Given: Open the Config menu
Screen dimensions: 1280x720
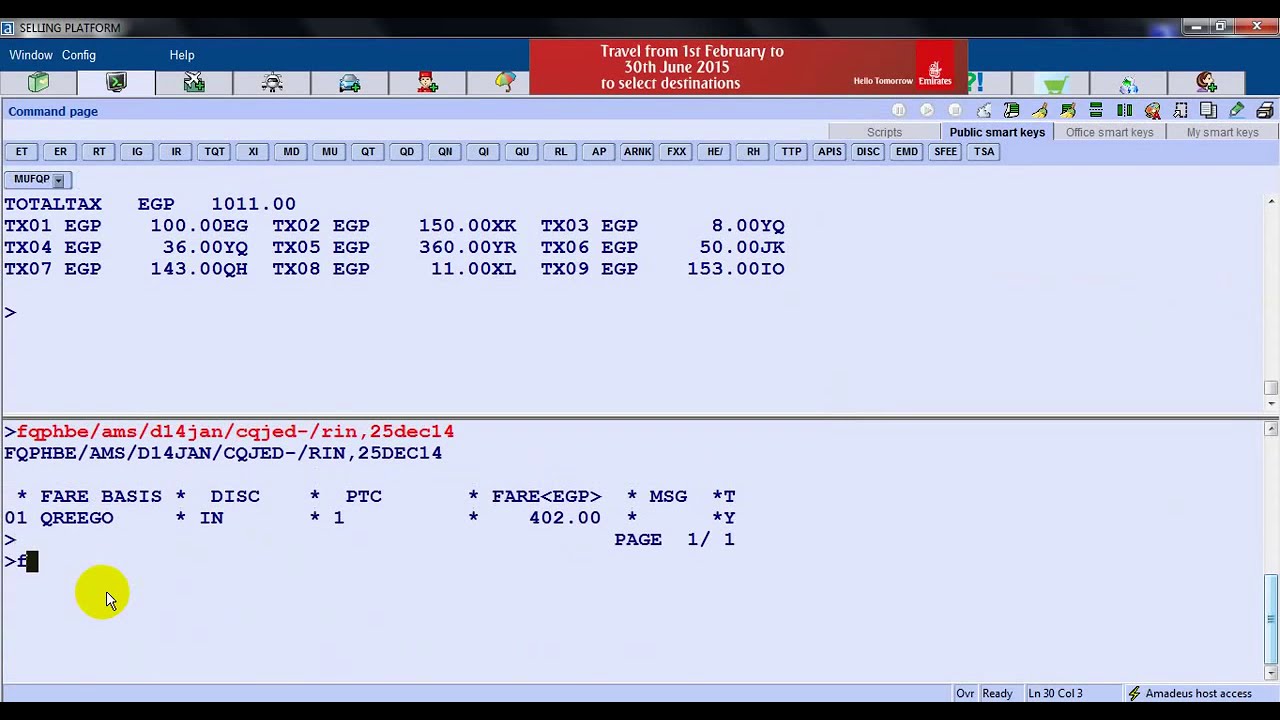Looking at the screenshot, I should (x=79, y=55).
